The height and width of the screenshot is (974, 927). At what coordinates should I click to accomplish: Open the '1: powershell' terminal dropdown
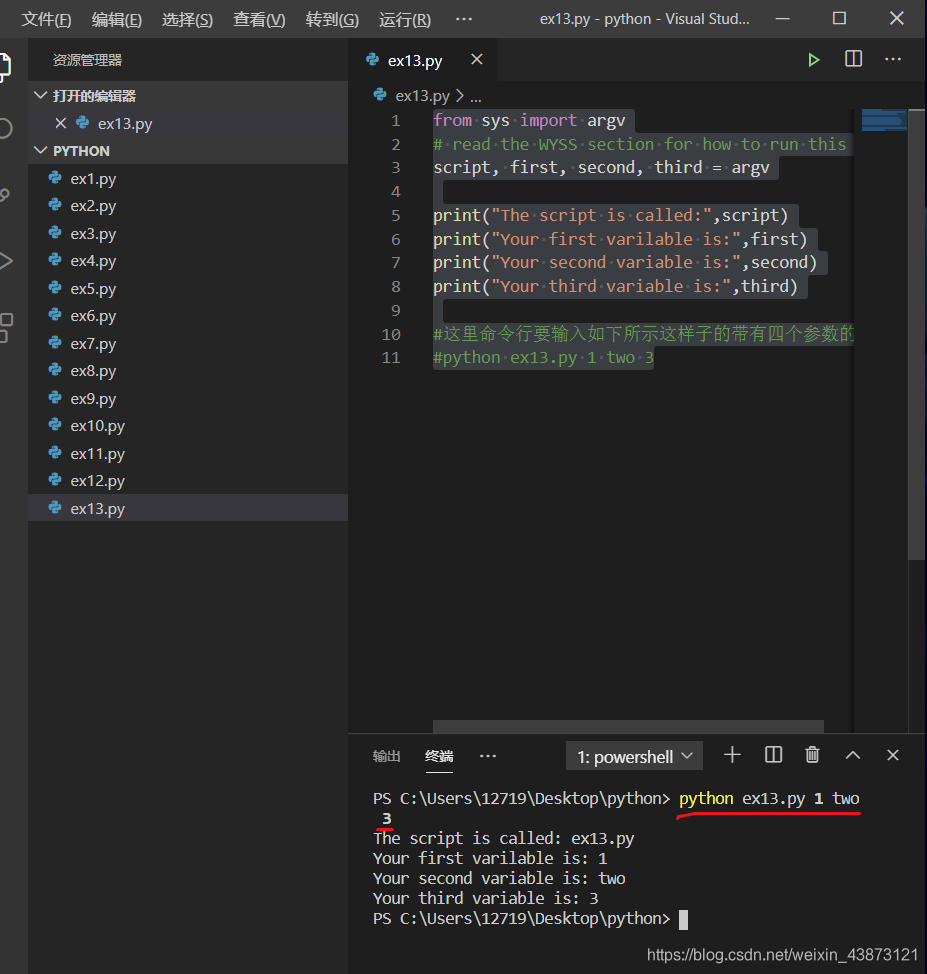[x=633, y=755]
